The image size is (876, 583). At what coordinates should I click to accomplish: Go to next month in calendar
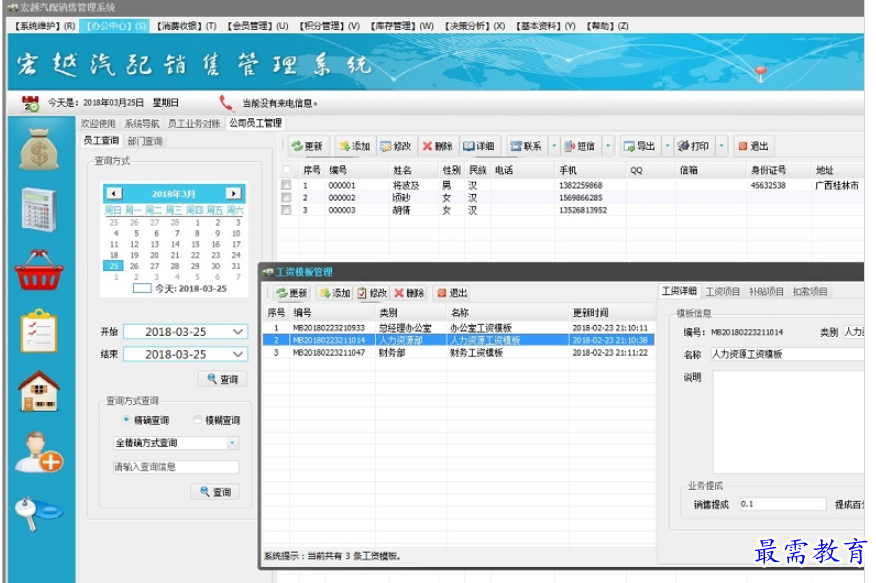point(234,193)
